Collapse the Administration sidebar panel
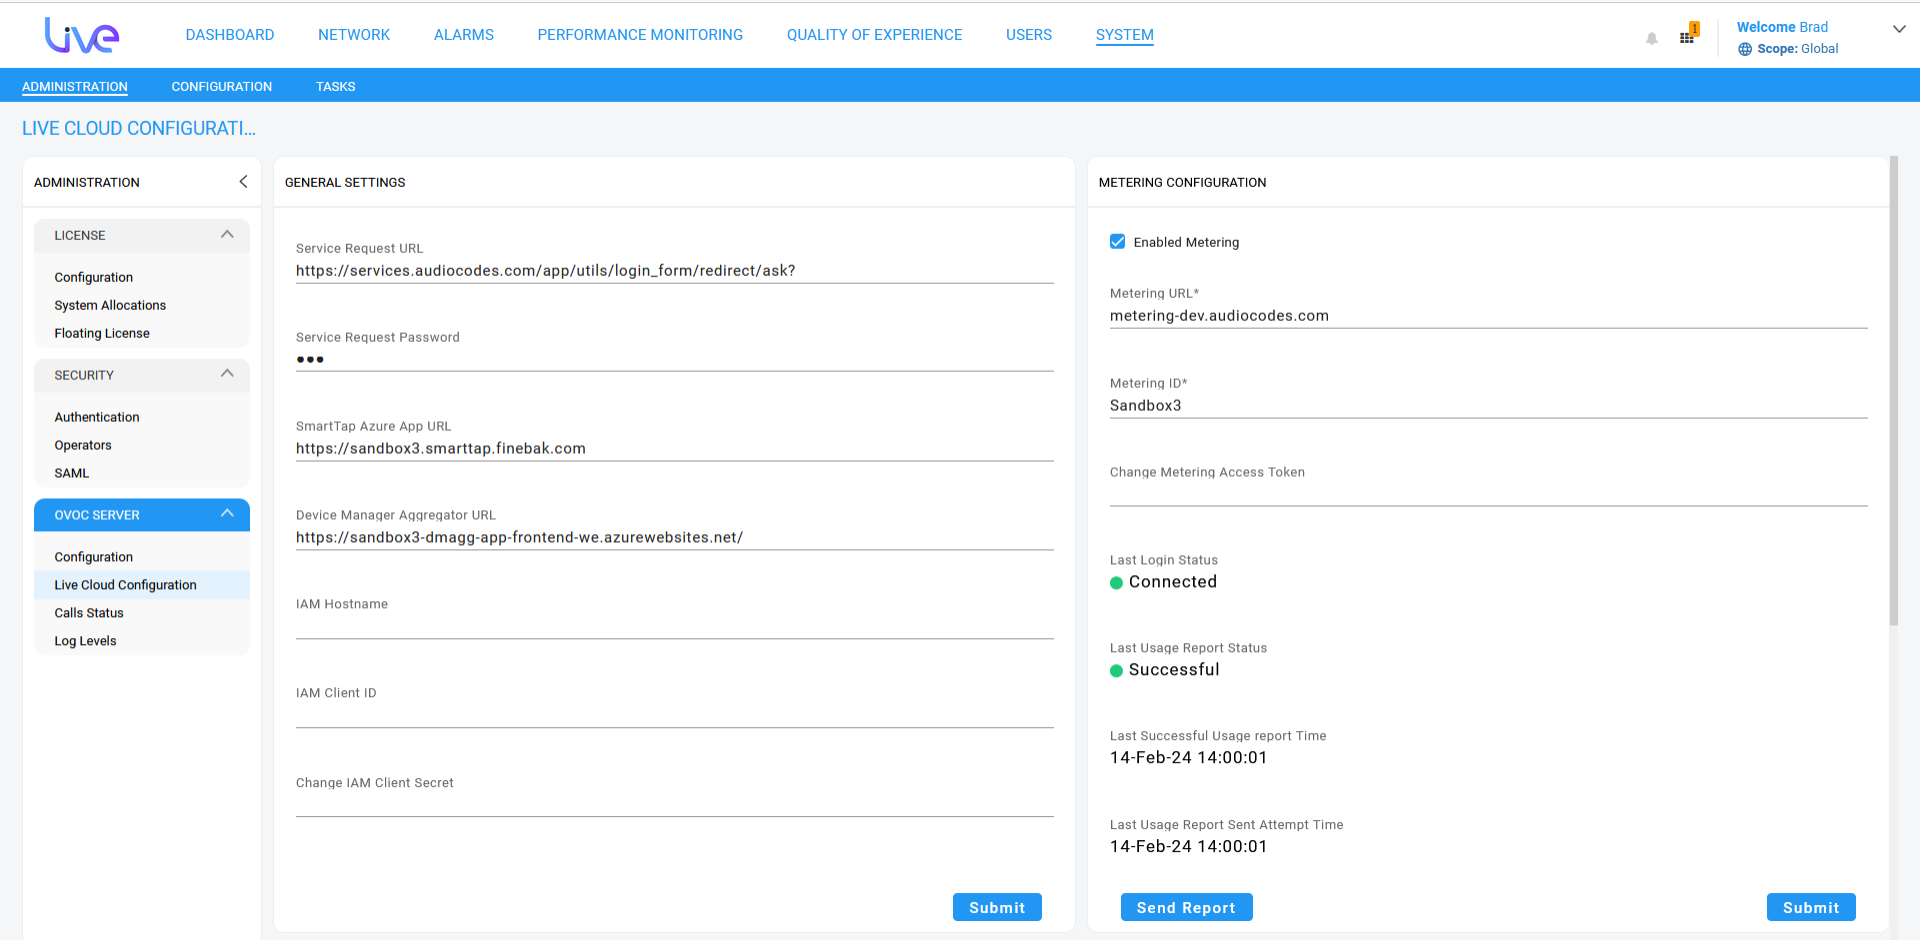 (x=243, y=182)
